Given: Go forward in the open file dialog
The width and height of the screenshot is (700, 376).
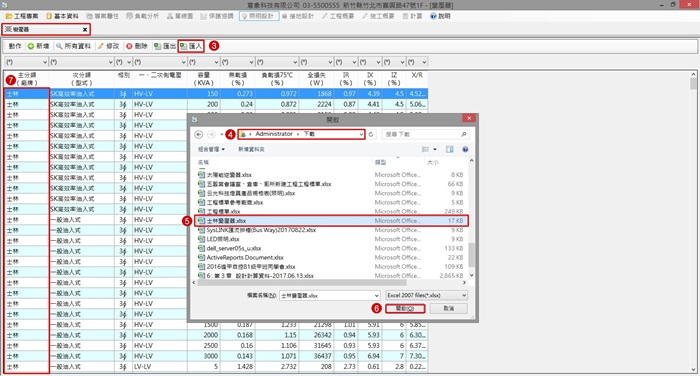Looking at the screenshot, I should tap(211, 134).
